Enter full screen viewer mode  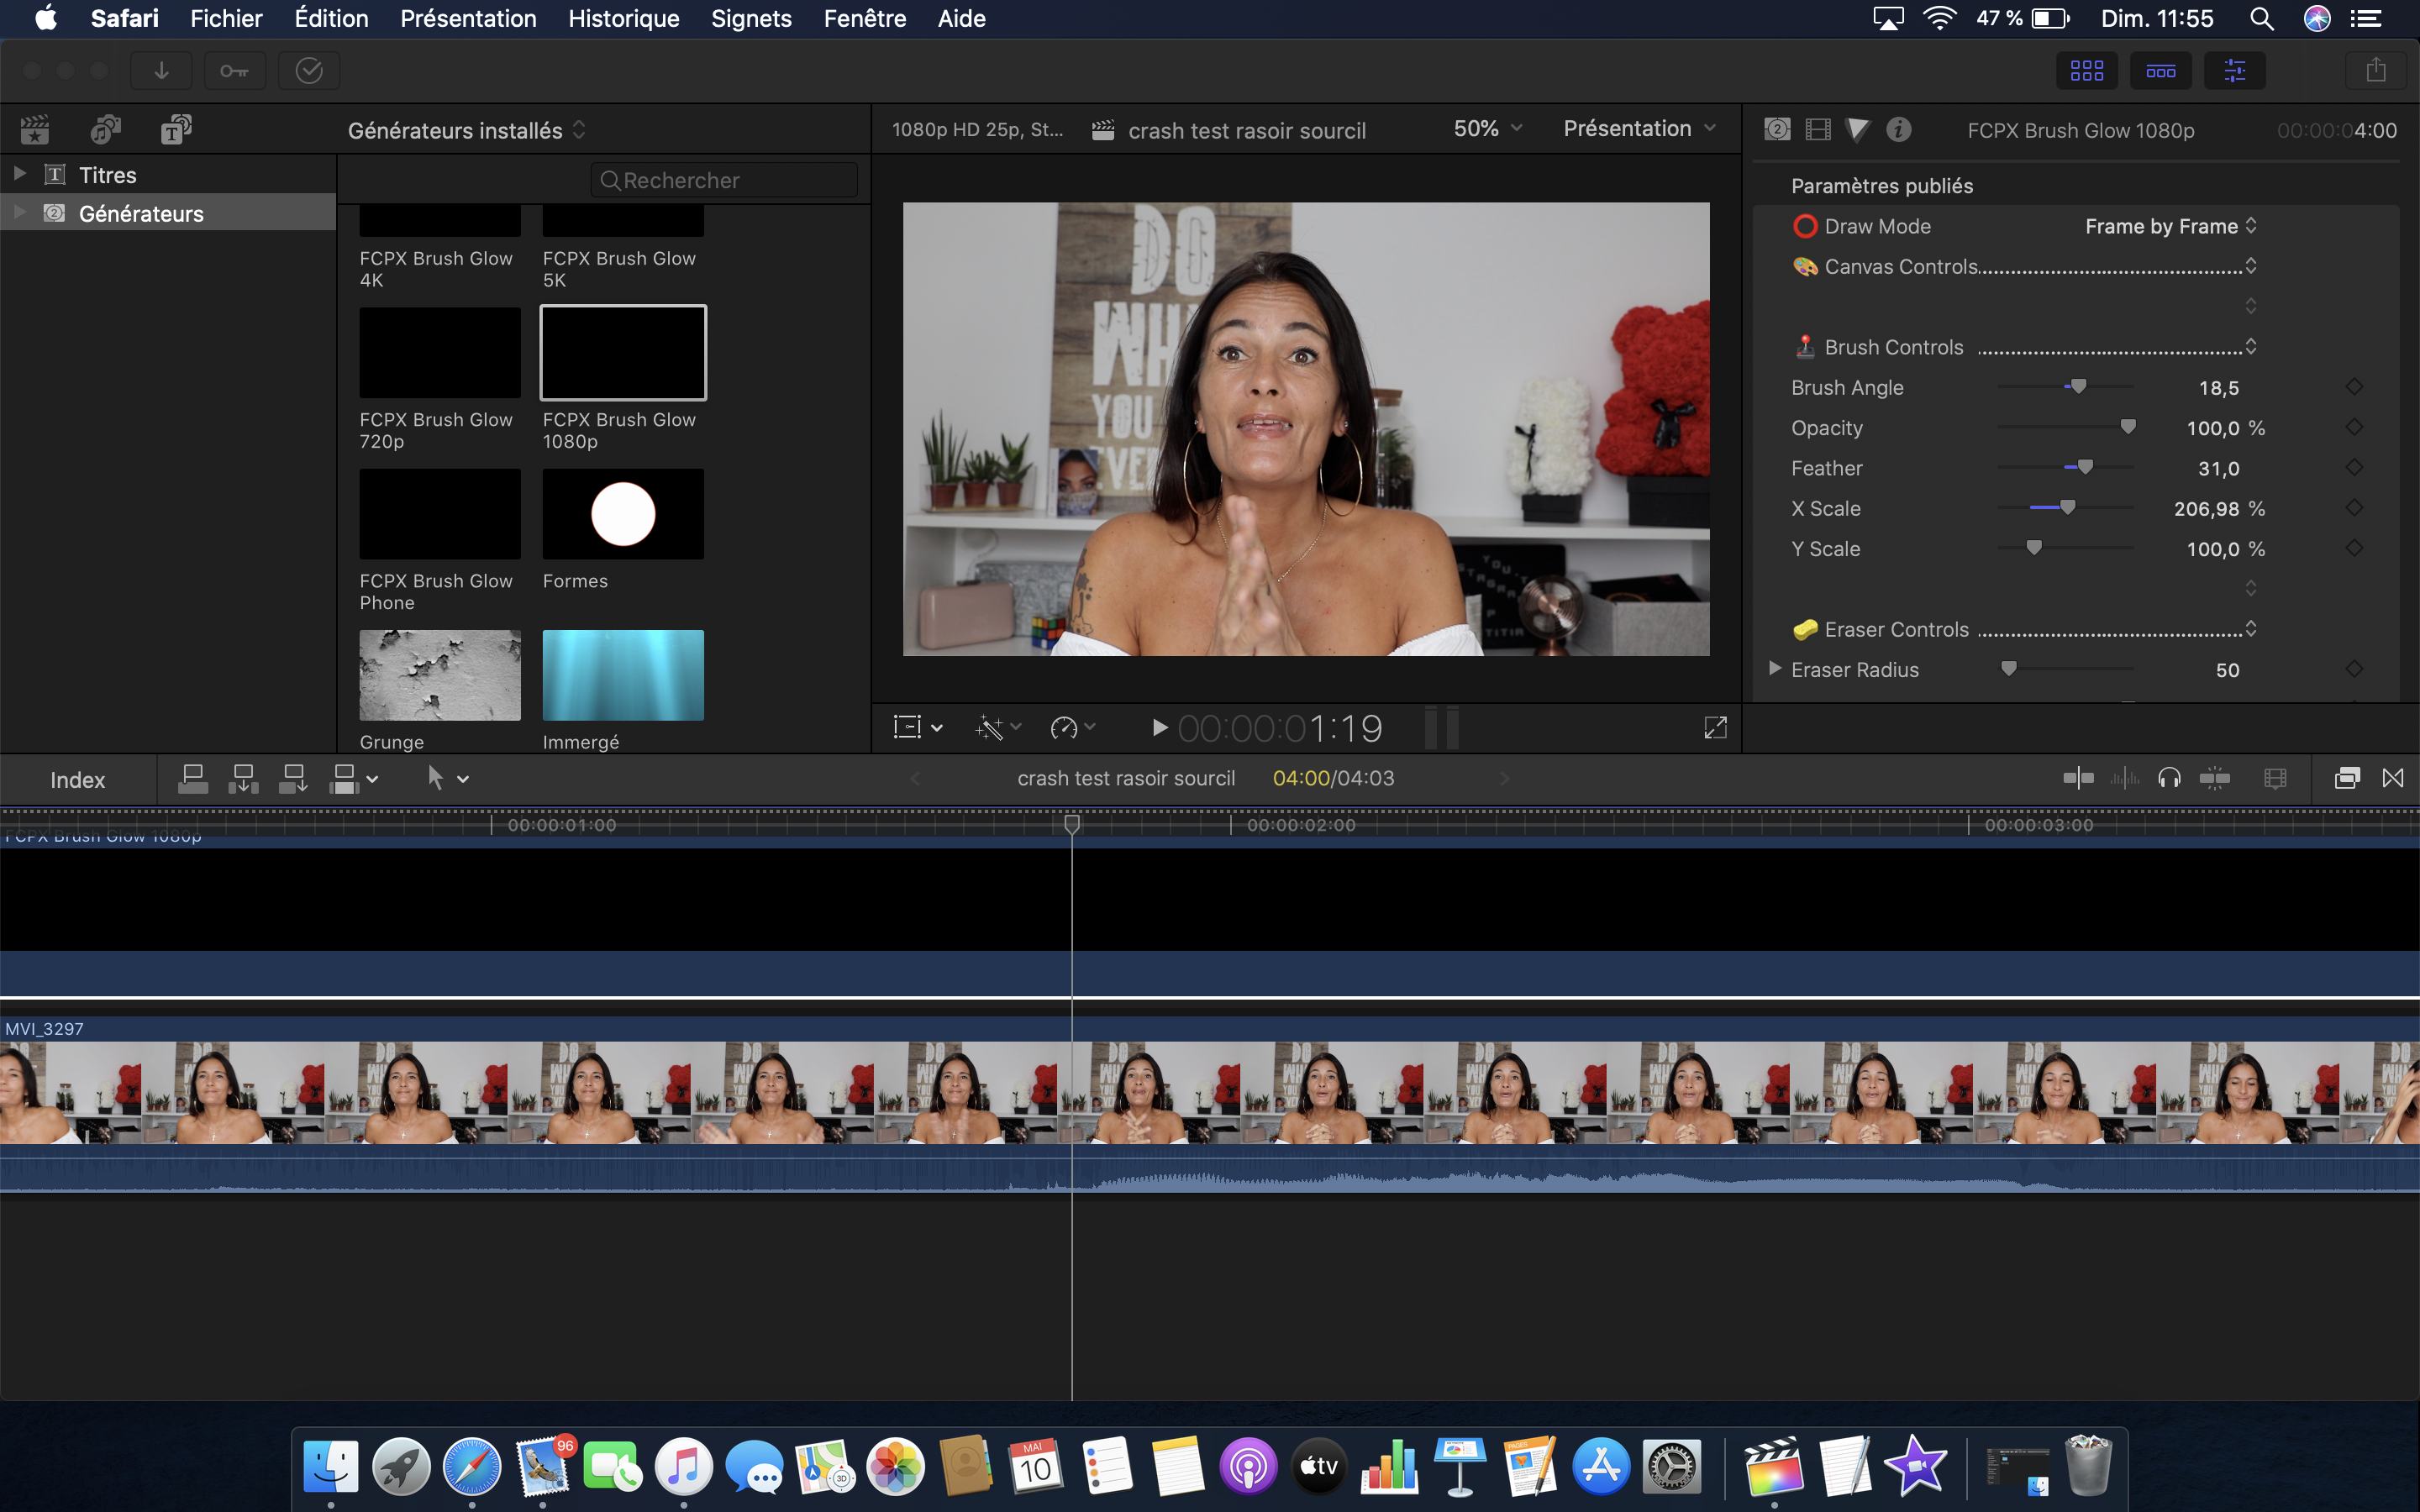pyautogui.click(x=1715, y=728)
